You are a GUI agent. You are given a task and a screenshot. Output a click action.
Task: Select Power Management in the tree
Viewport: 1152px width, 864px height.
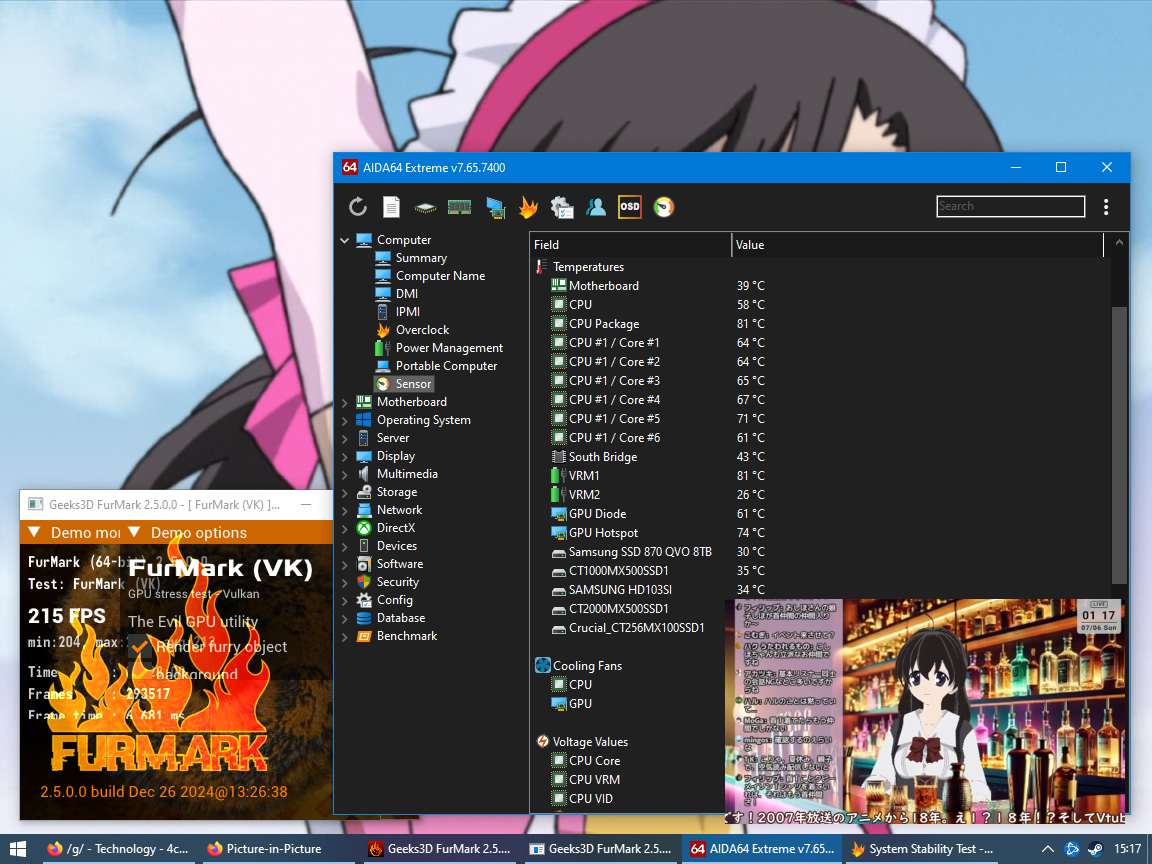point(449,348)
